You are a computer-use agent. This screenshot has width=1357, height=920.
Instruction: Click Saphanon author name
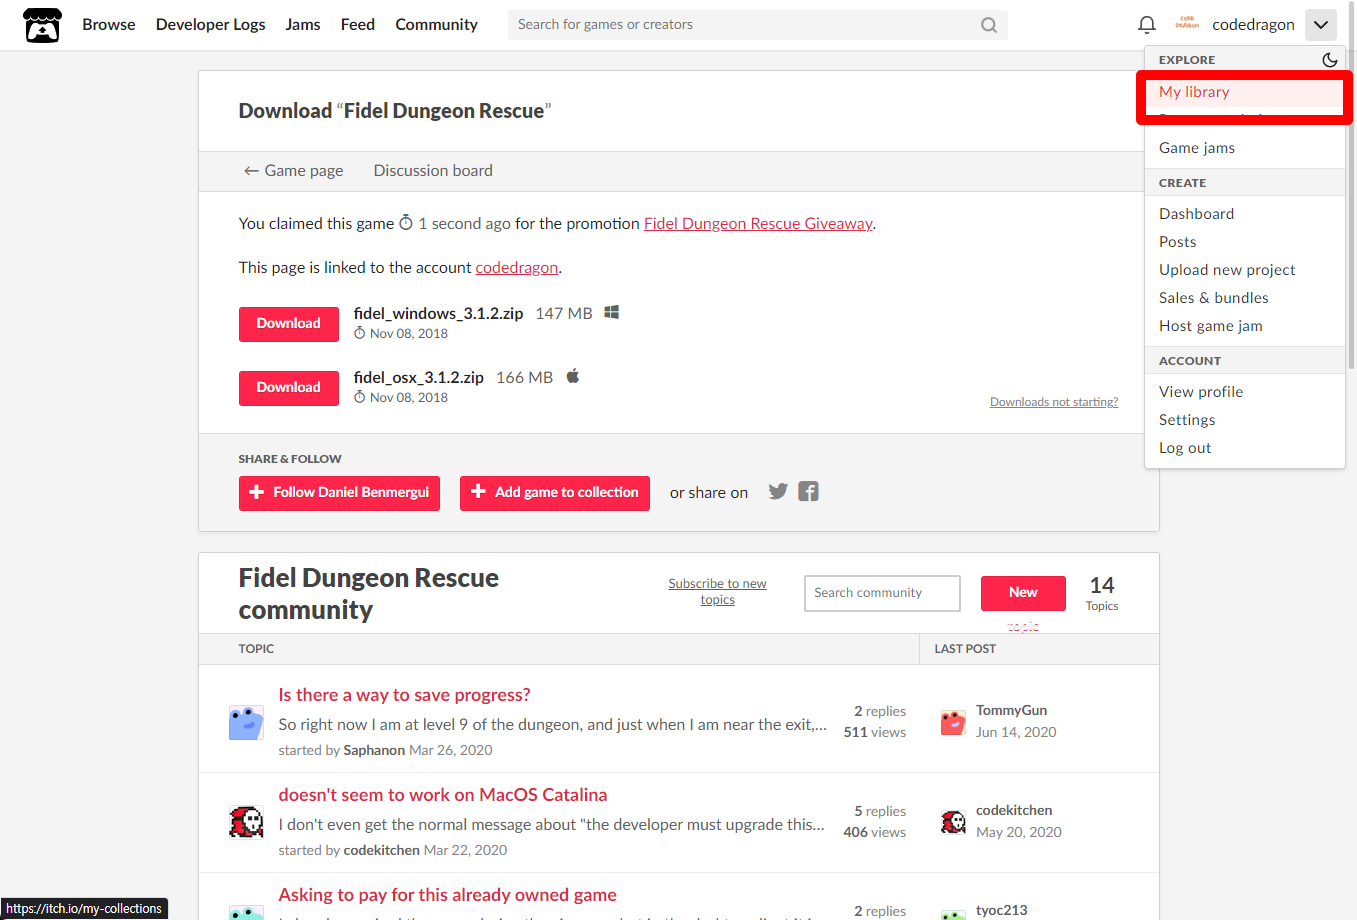[x=374, y=751]
